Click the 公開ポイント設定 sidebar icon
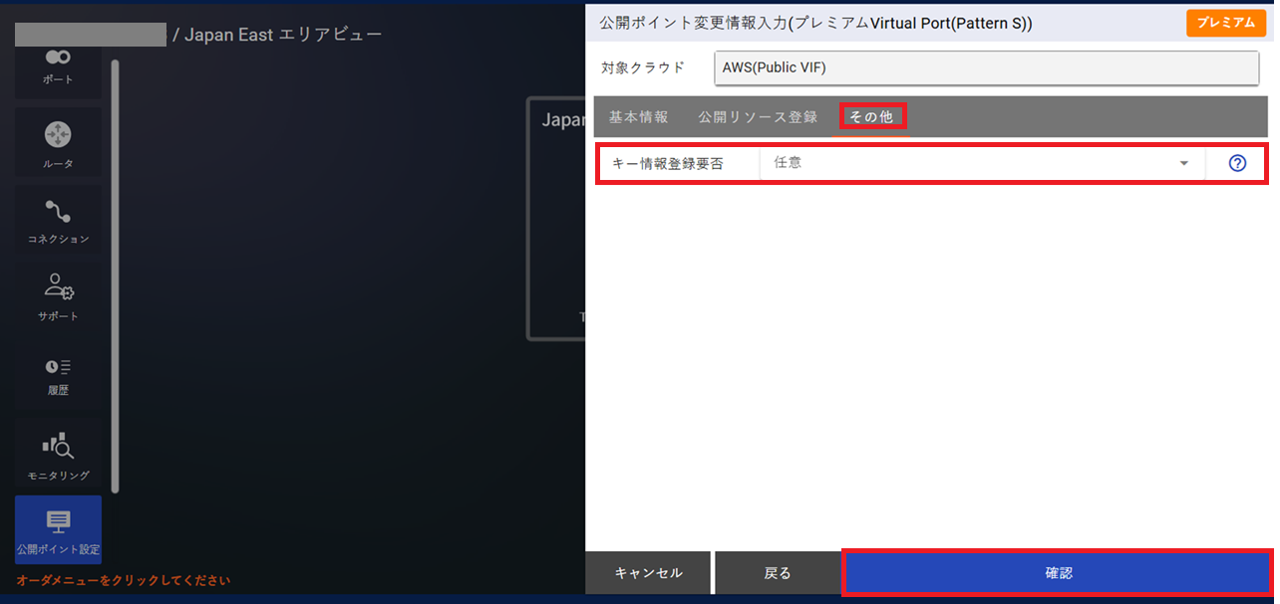The height and width of the screenshot is (604, 1280). point(57,529)
